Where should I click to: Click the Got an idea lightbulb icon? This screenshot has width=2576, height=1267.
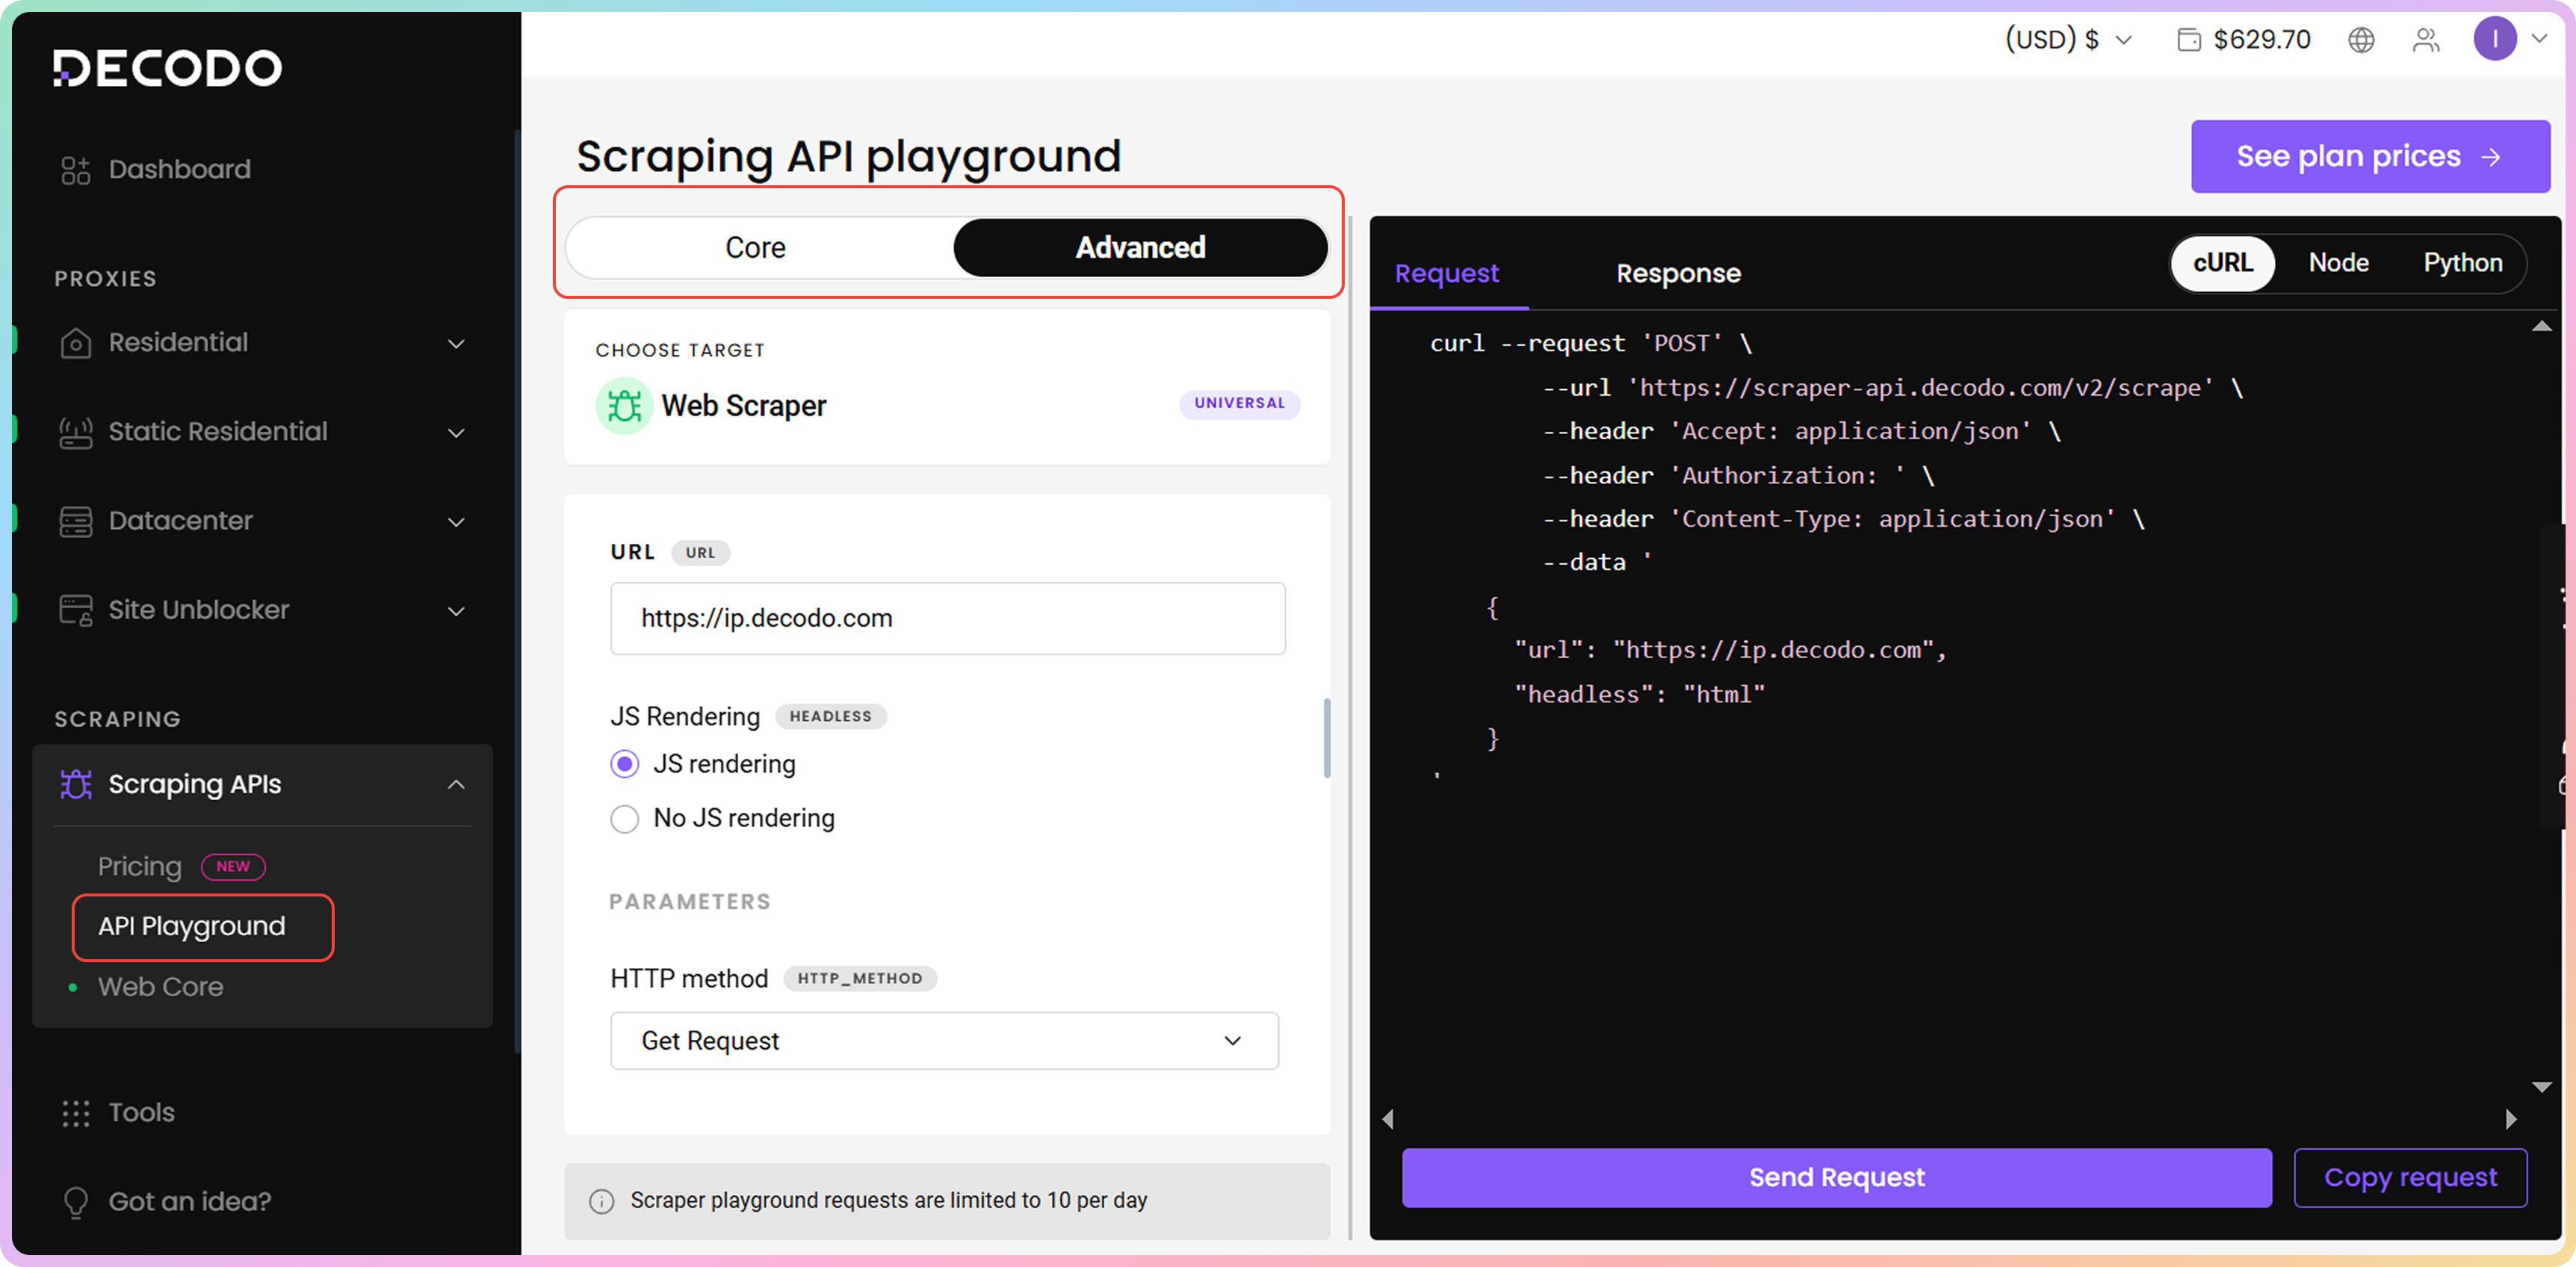[75, 1202]
